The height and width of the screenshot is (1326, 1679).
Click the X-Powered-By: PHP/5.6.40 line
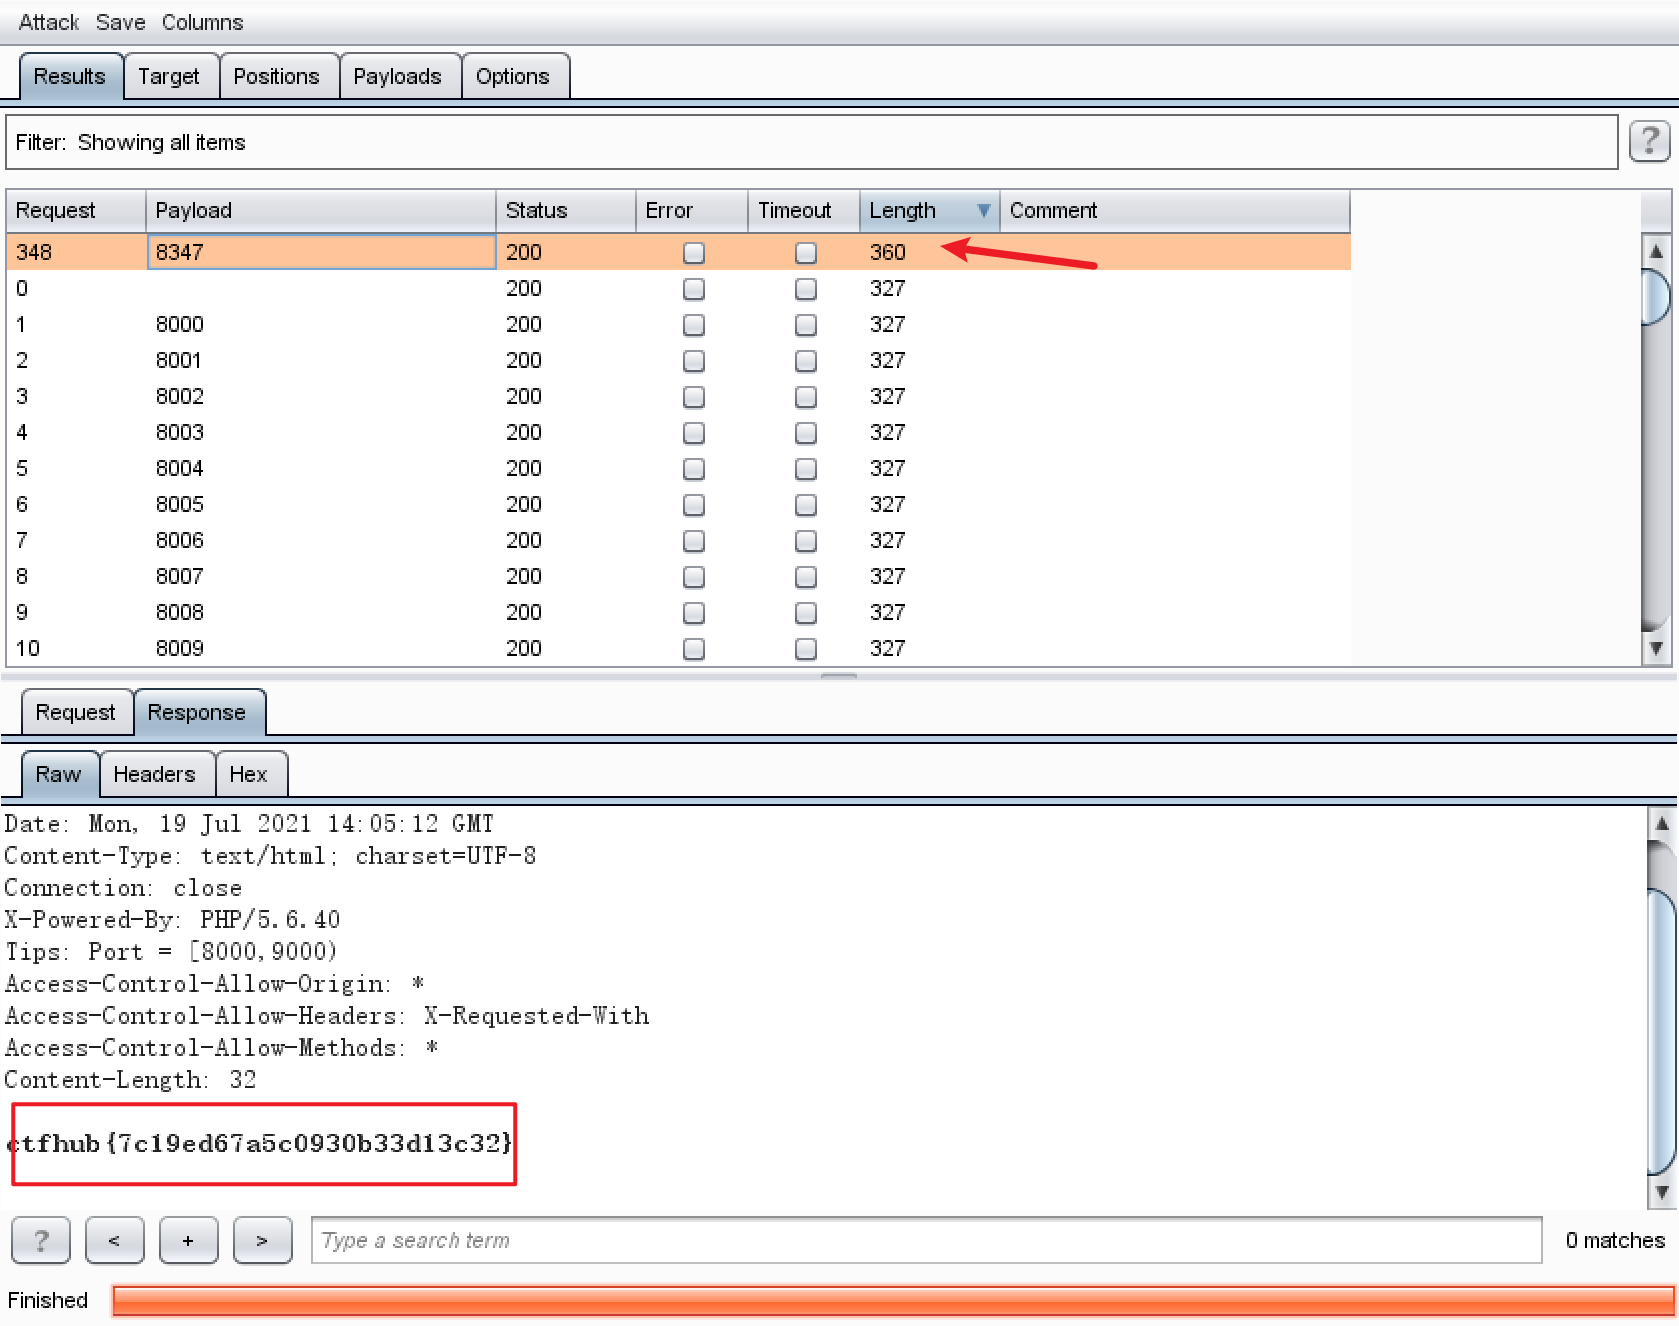click(172, 919)
